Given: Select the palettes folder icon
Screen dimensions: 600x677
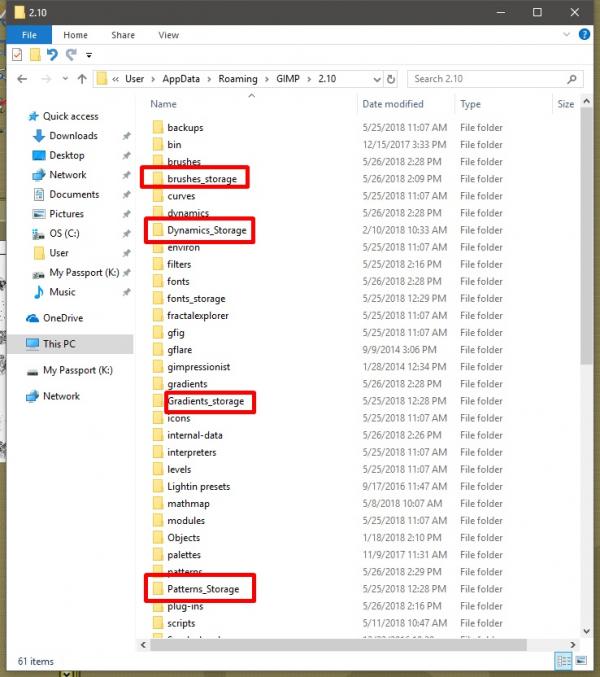Looking at the screenshot, I should (x=158, y=555).
